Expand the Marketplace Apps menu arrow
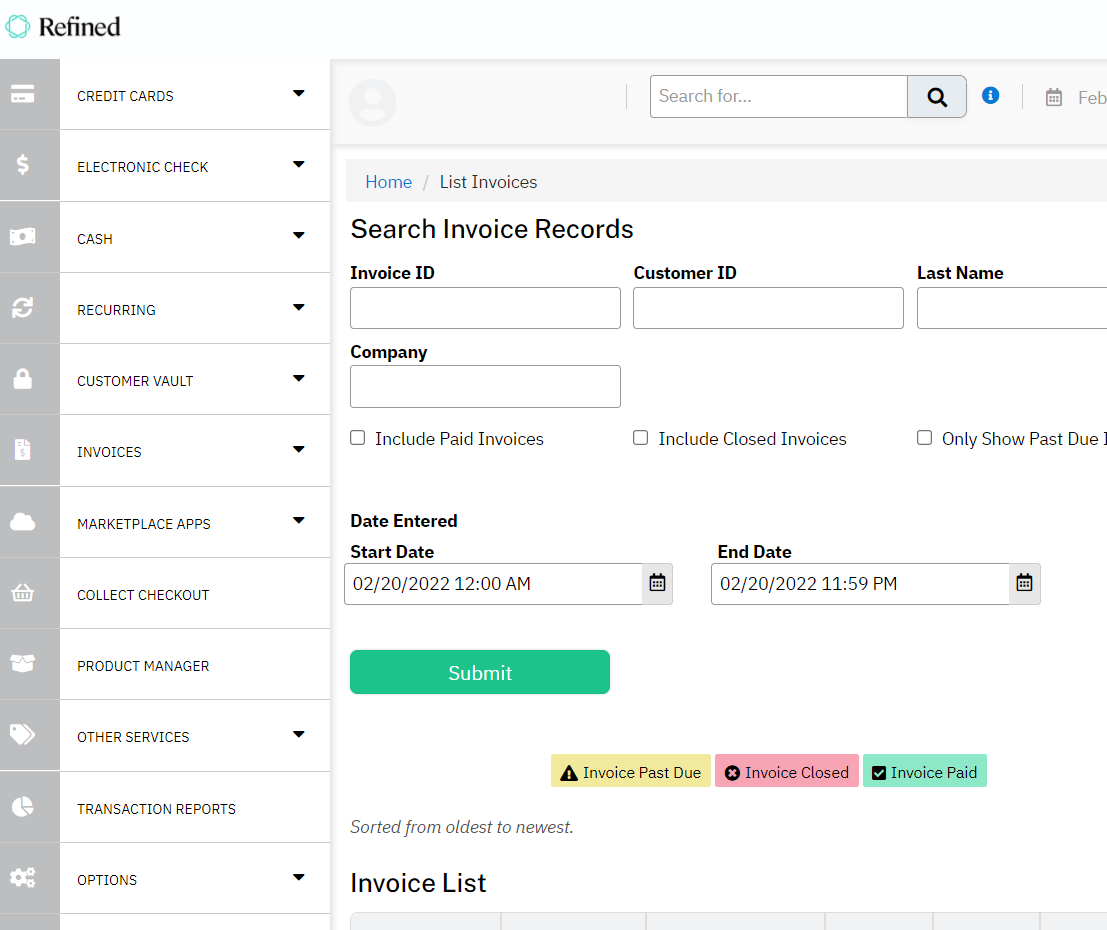 [x=299, y=520]
